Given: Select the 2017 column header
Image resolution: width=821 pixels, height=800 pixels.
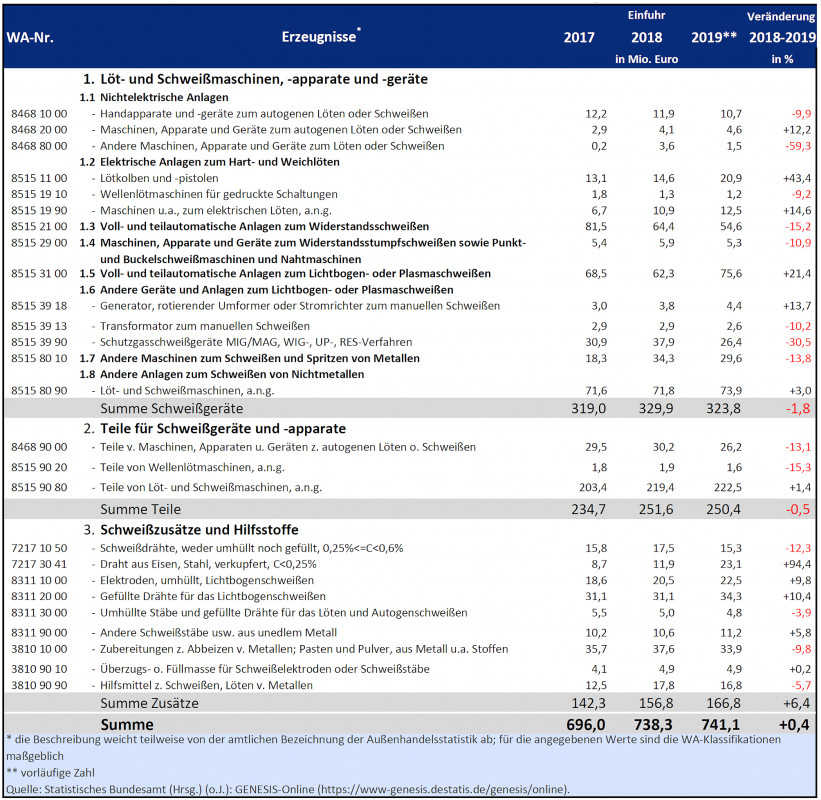Looking at the screenshot, I should 579,38.
